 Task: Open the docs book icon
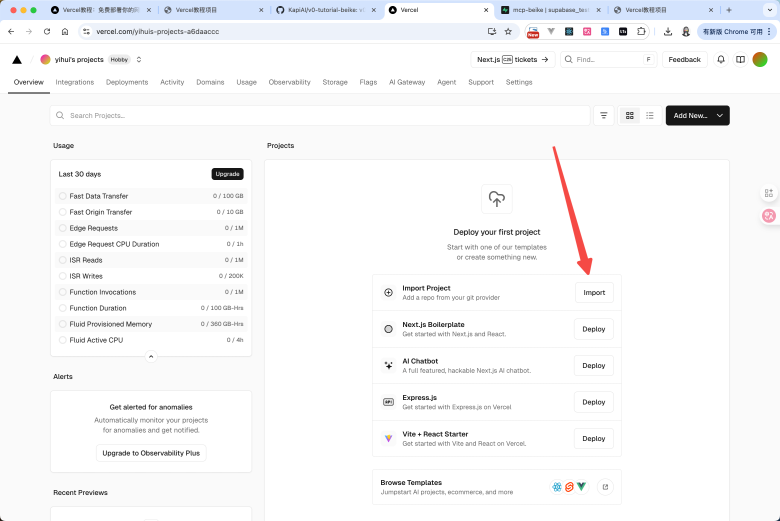pyautogui.click(x=740, y=59)
